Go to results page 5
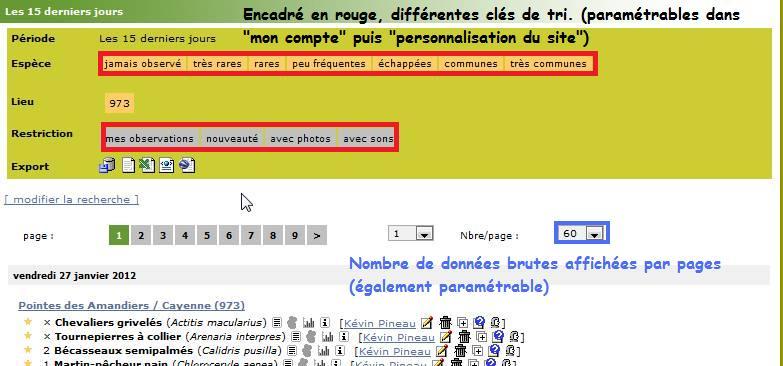Screen dimensions: 783x366 click(207, 235)
